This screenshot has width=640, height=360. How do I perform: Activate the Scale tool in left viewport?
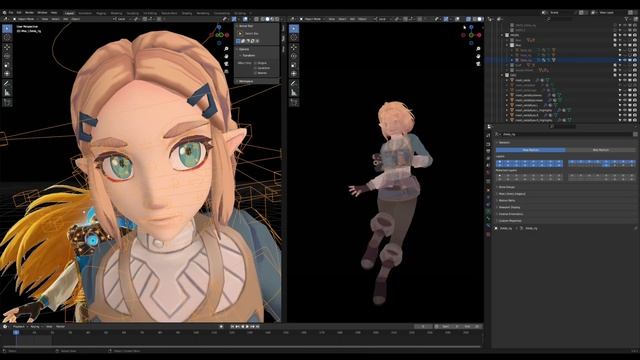pyautogui.click(x=7, y=65)
